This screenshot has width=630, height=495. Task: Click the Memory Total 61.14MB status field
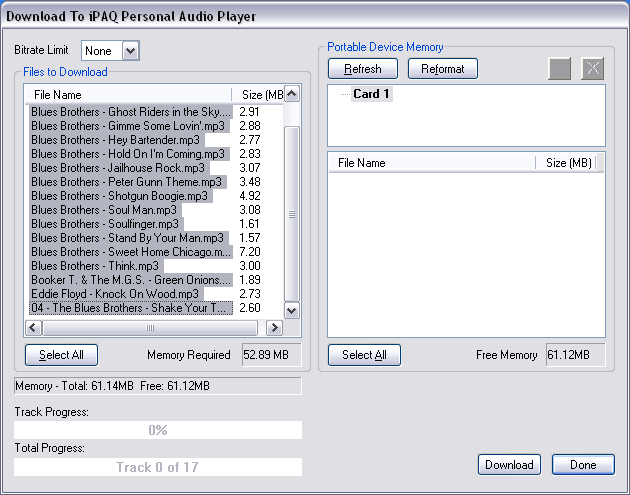[158, 386]
